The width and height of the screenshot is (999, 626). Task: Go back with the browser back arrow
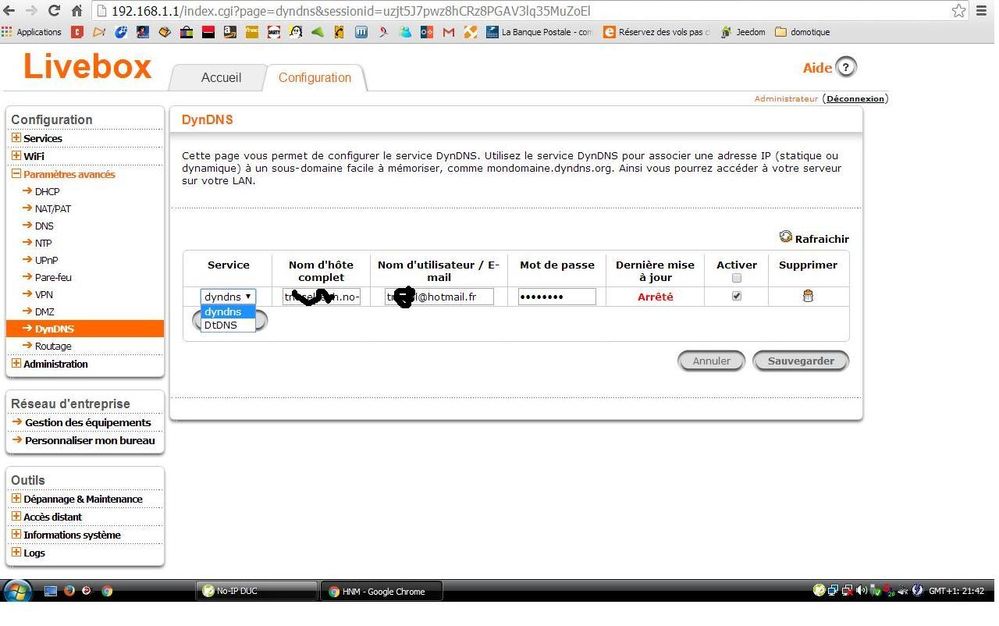point(9,11)
